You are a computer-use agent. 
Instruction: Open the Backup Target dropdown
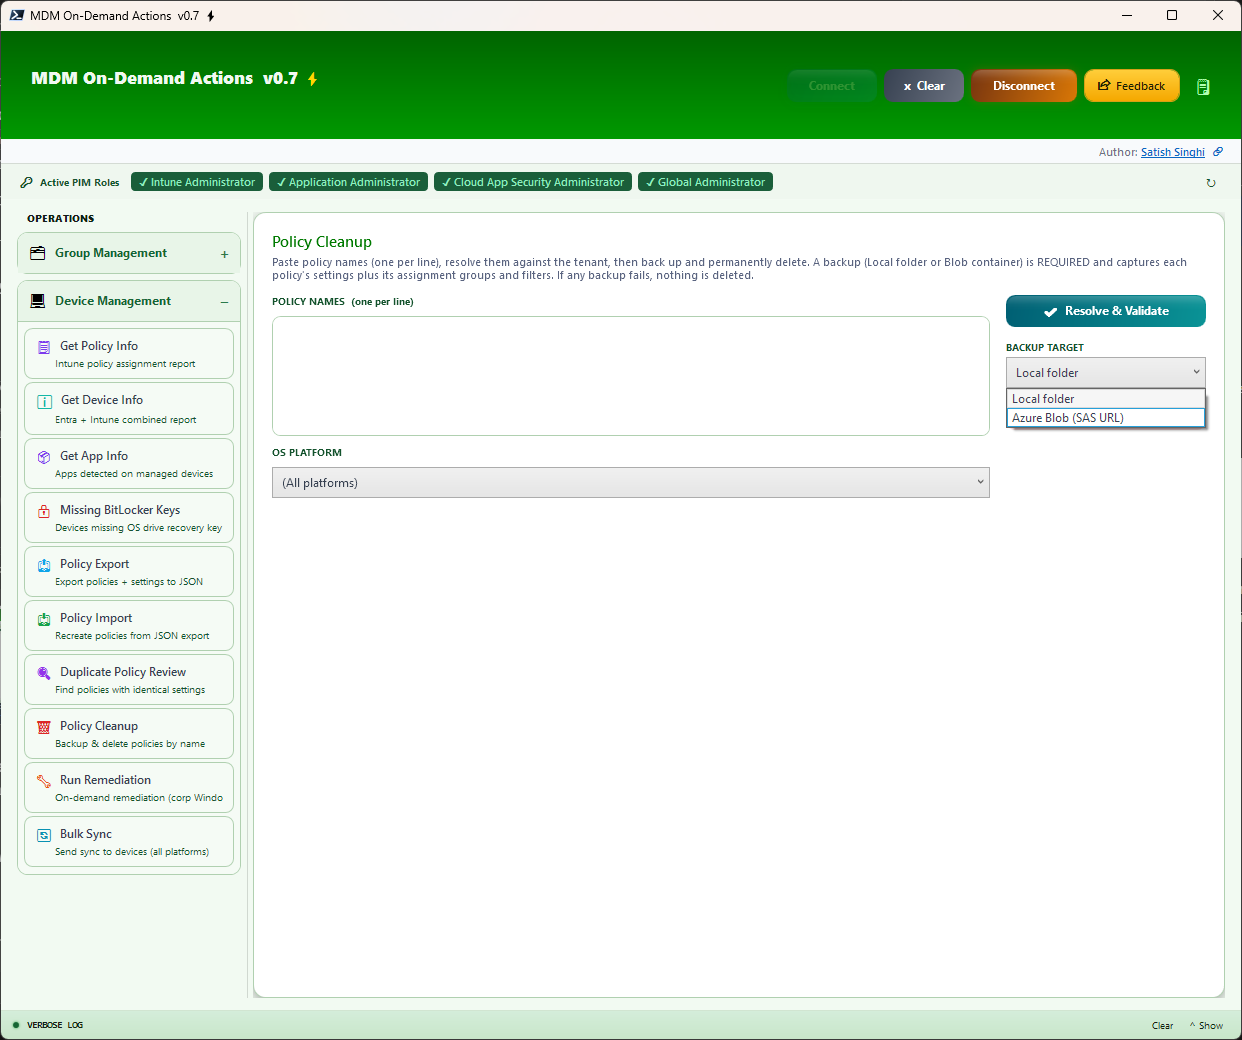[x=1105, y=373]
